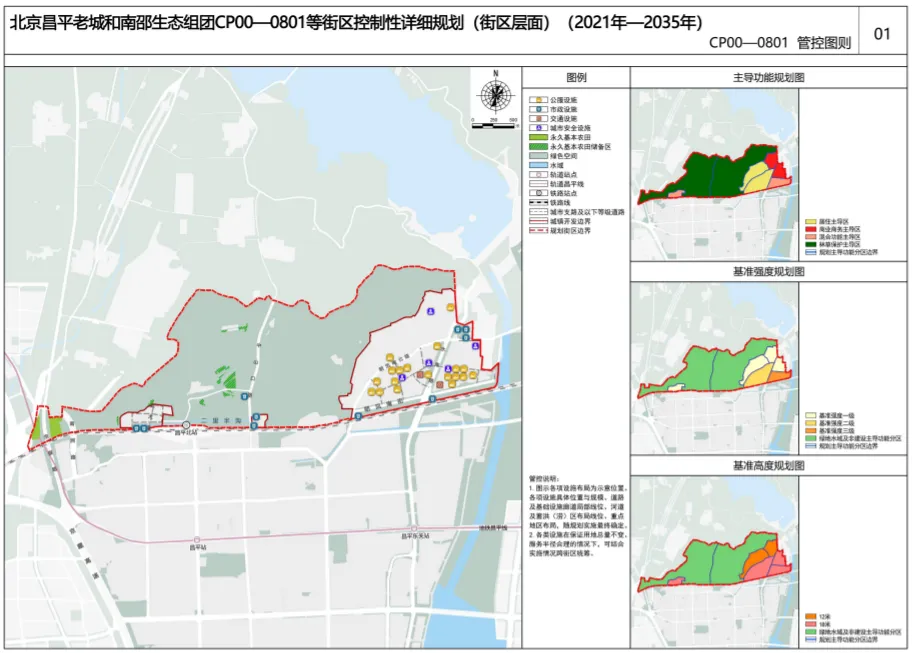Click the 昌平东关站 metro station marker

[414, 529]
